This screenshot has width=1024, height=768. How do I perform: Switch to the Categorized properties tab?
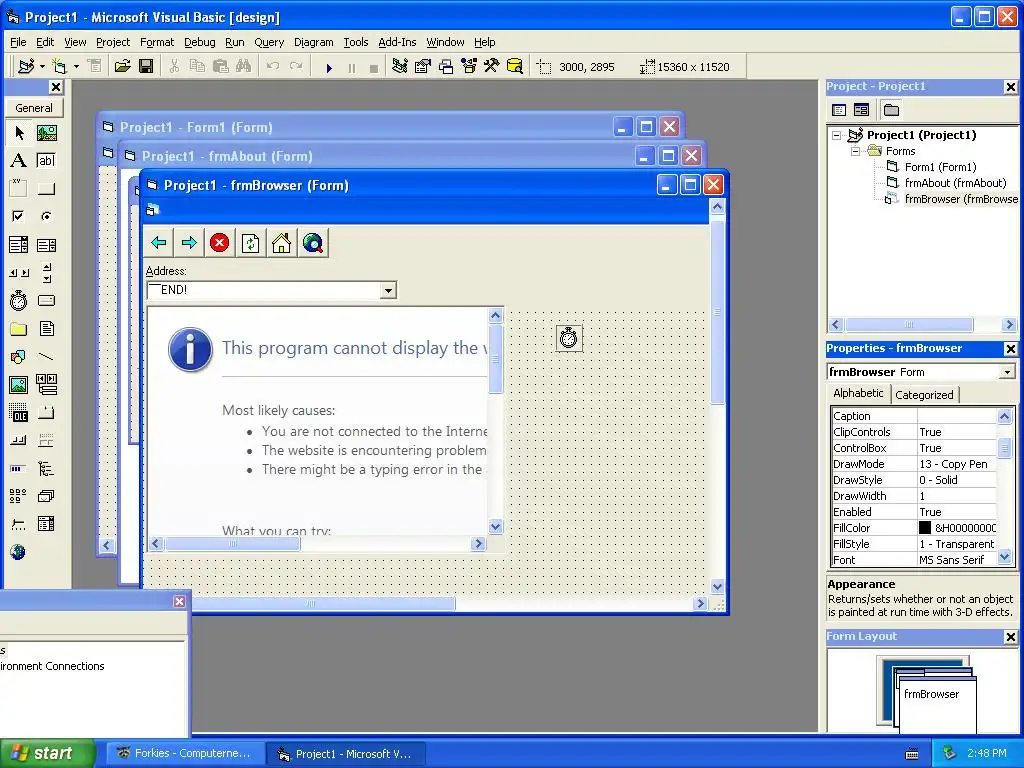pos(924,394)
